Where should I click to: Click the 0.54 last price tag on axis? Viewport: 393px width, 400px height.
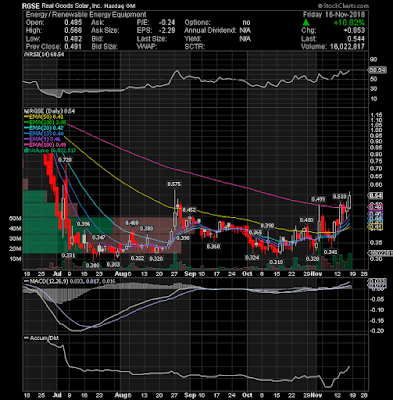point(375,195)
